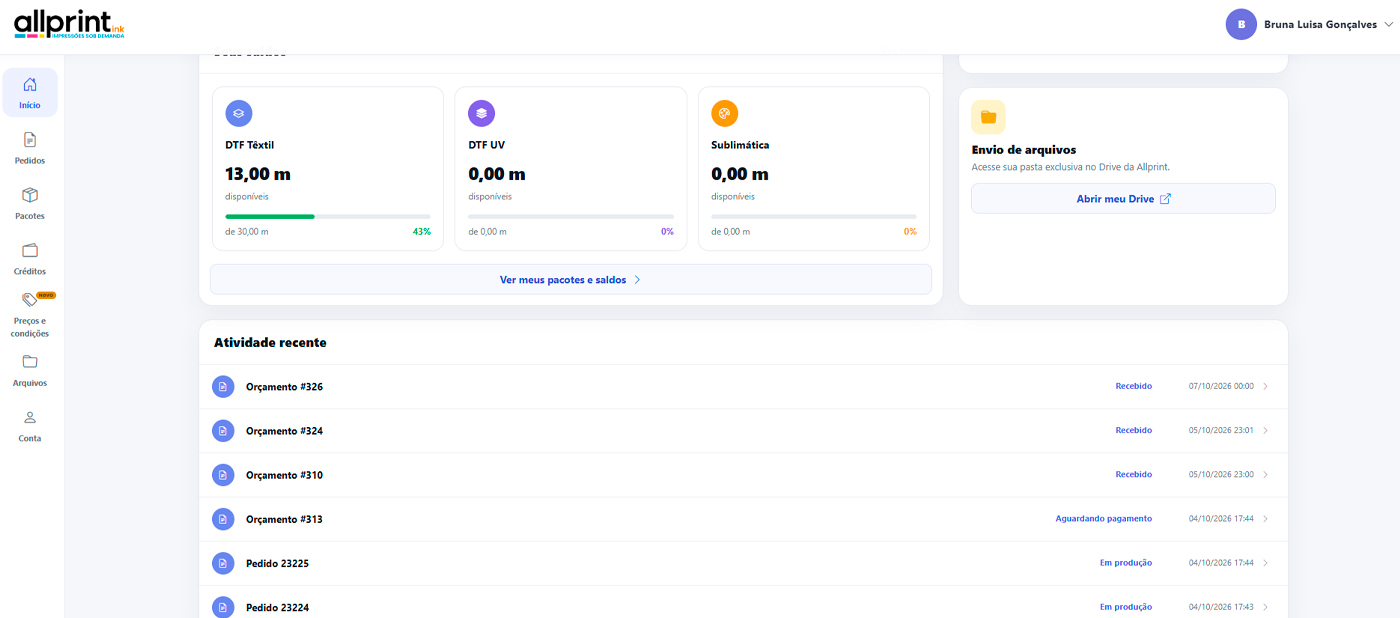Click the document icon of Orçamento #310
The height and width of the screenshot is (618, 1400).
click(223, 475)
